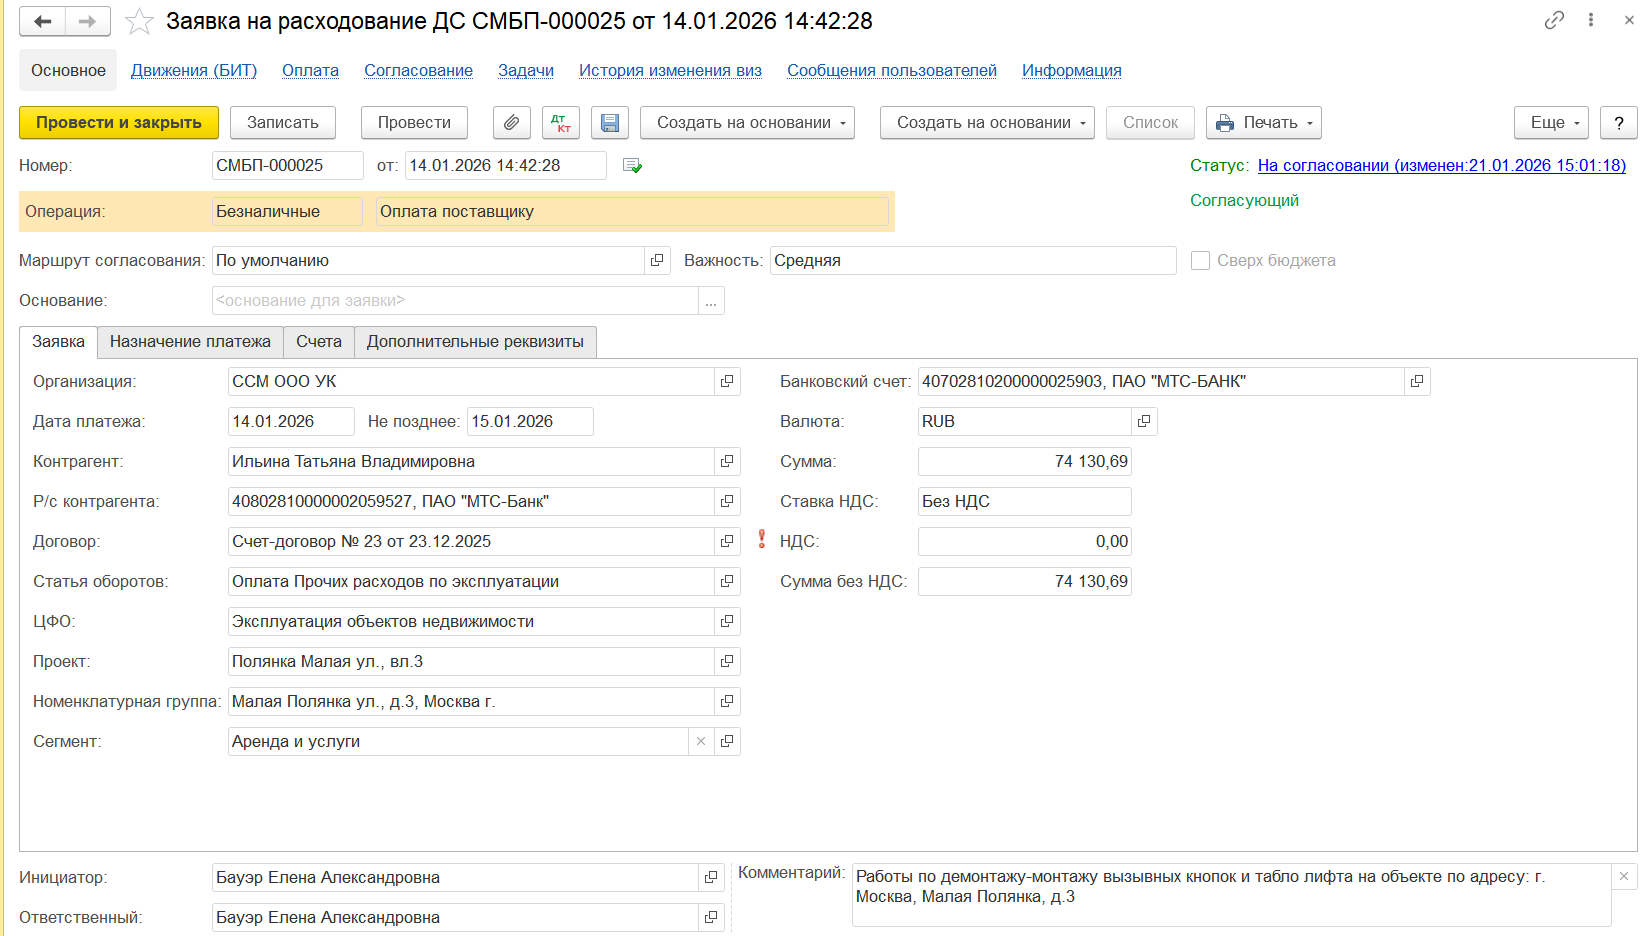Expand second Создать на основании dropdown

click(x=987, y=123)
